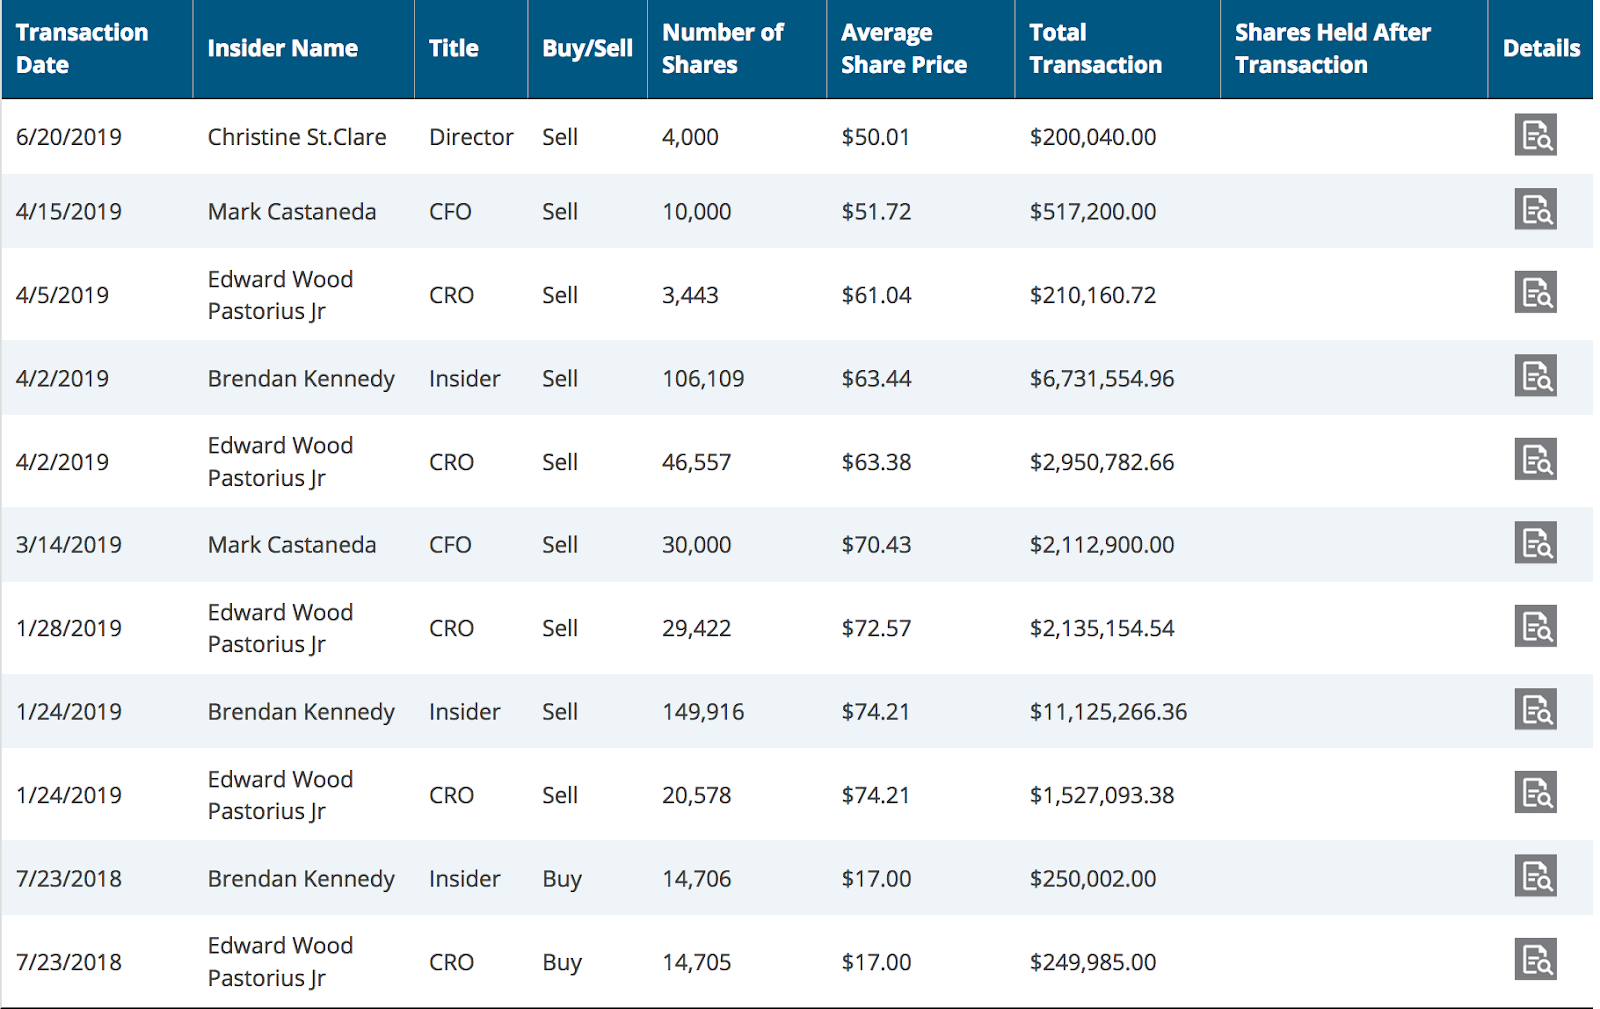Select the $61.04 share price

[877, 295]
